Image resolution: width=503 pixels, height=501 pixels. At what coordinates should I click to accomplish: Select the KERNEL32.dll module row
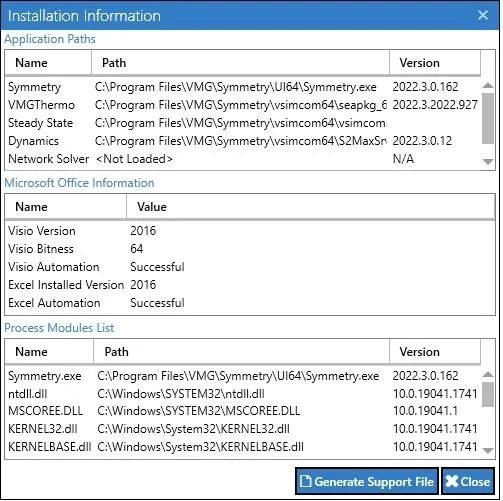click(x=243, y=429)
